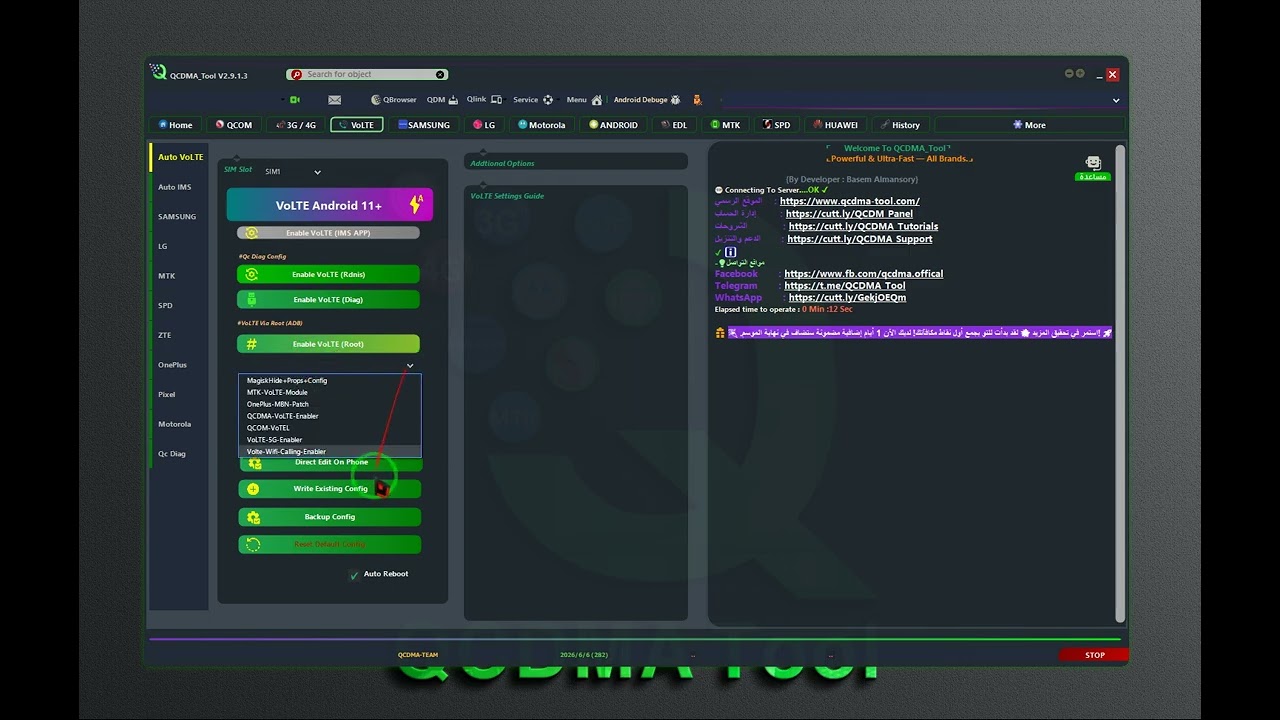Open the HUAWEI tab
The width and height of the screenshot is (1280, 720).
tap(835, 125)
